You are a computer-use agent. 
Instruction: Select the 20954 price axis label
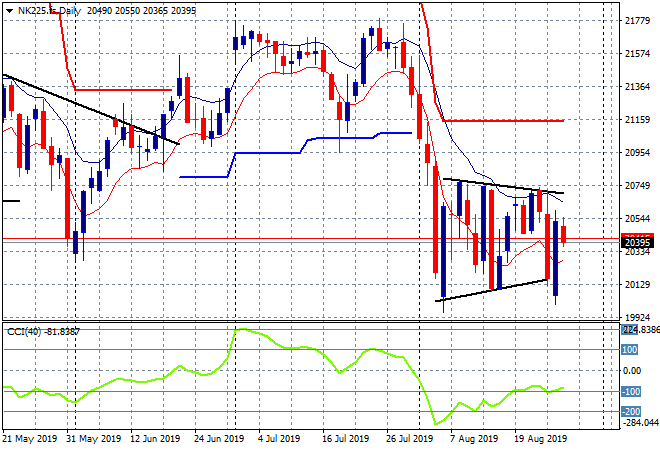point(637,152)
